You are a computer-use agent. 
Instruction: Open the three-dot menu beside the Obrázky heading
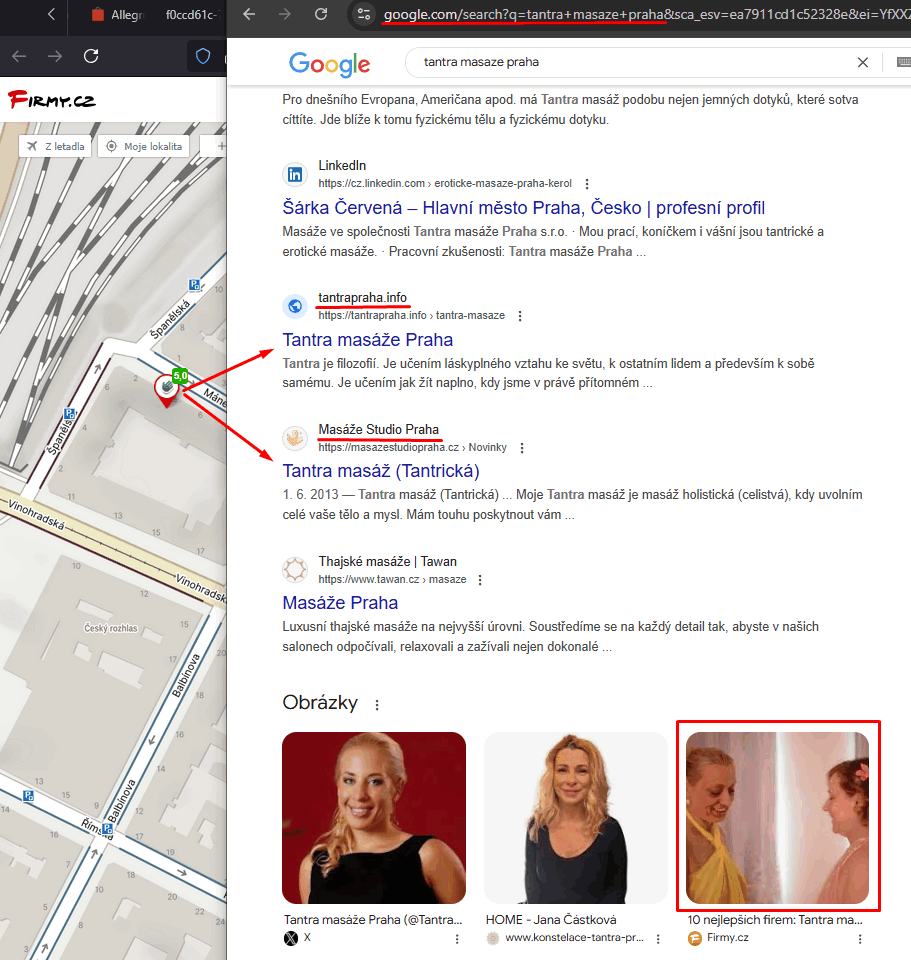pyautogui.click(x=376, y=704)
